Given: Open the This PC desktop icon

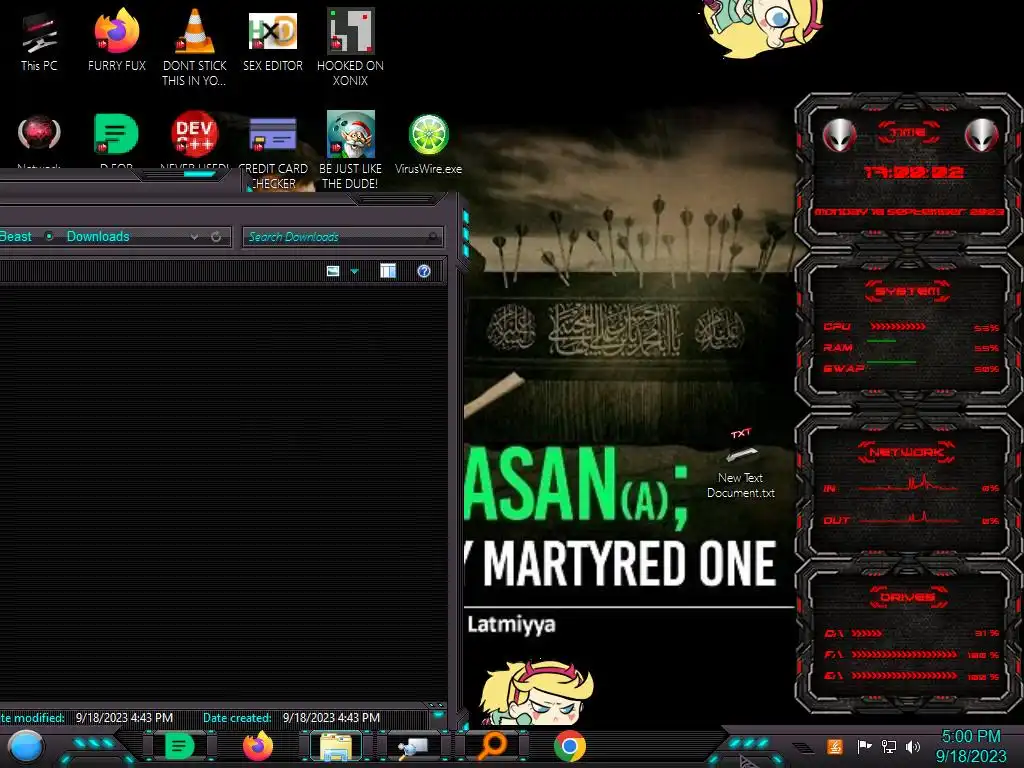Looking at the screenshot, I should click(39, 41).
